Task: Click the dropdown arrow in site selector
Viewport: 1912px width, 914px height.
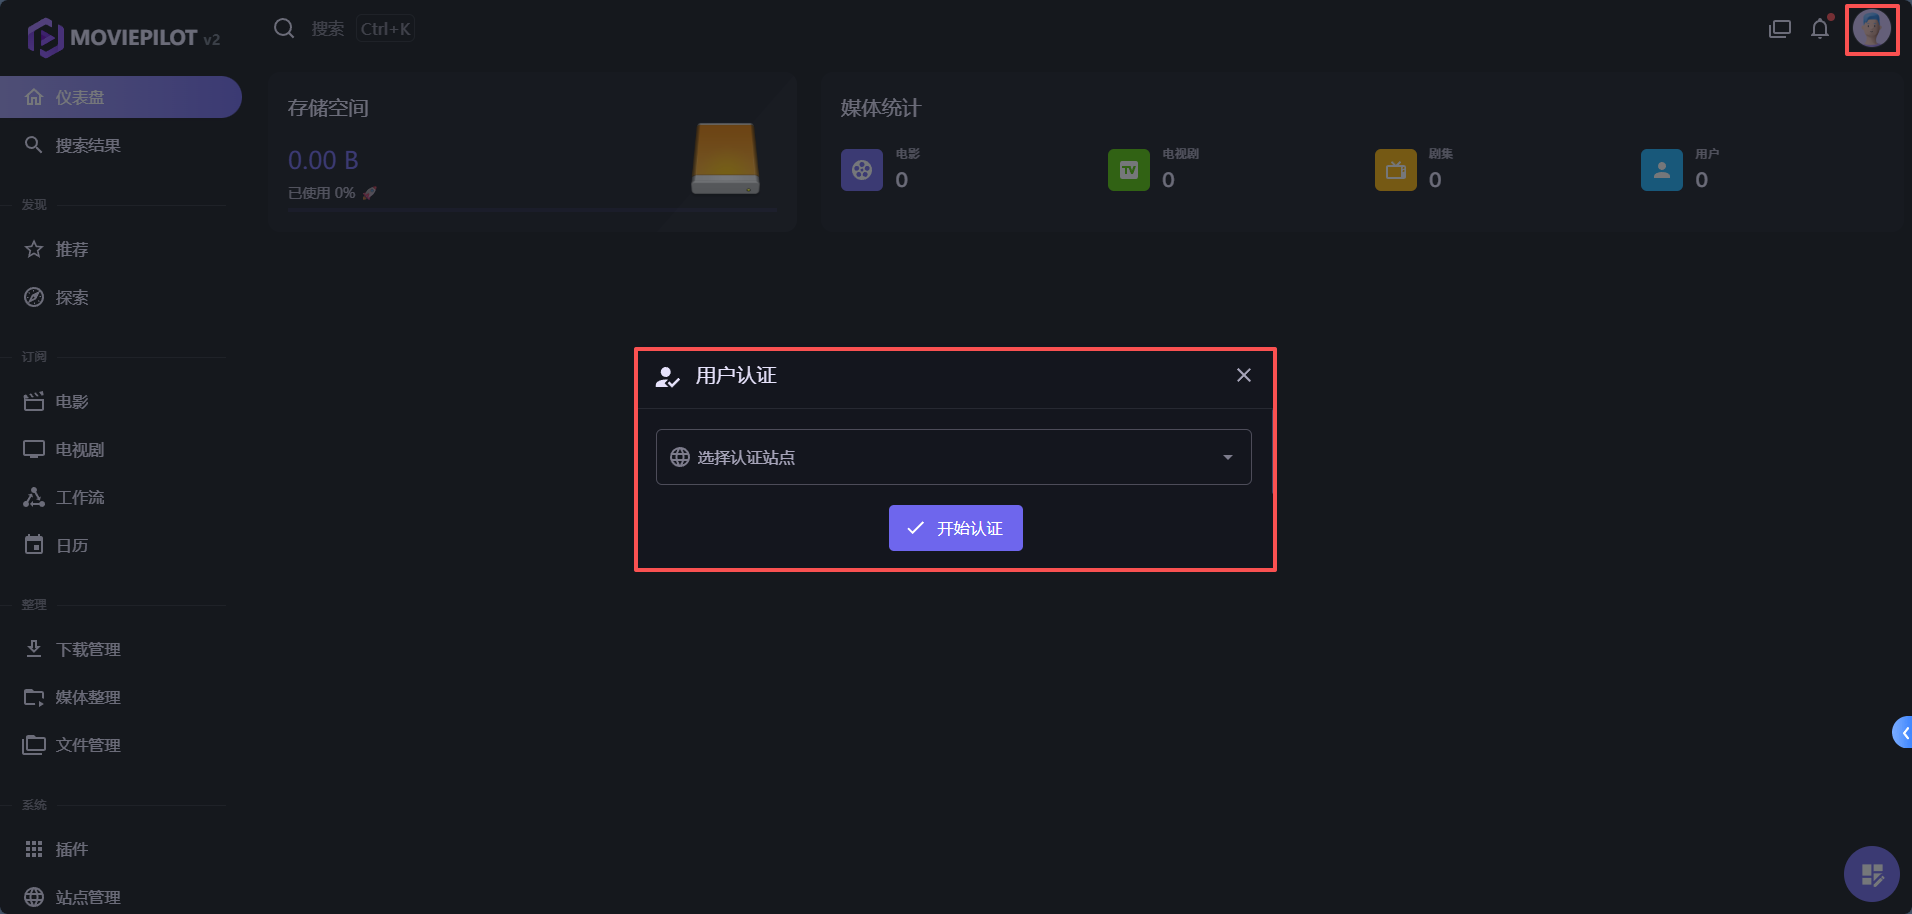Action: [x=1227, y=457]
